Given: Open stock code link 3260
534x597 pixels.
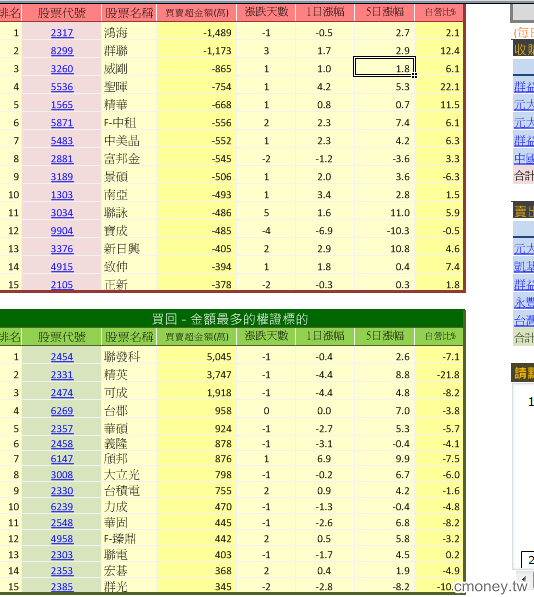Looking at the screenshot, I should pyautogui.click(x=62, y=69).
